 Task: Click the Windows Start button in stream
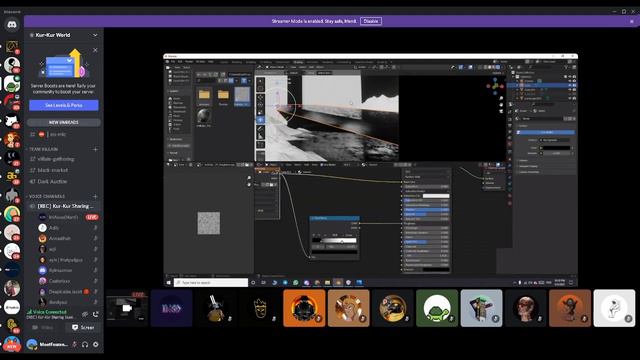point(169,282)
